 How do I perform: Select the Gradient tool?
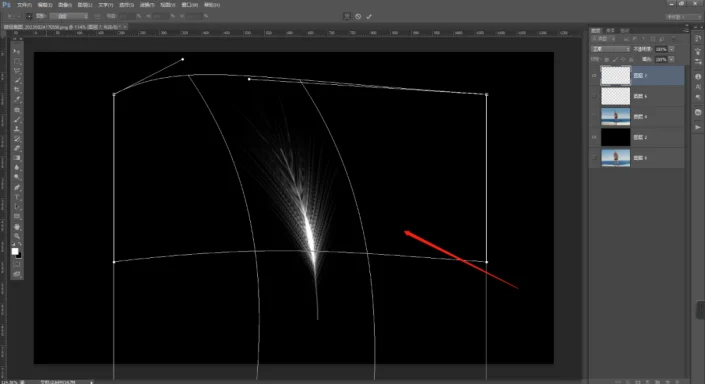(17, 158)
